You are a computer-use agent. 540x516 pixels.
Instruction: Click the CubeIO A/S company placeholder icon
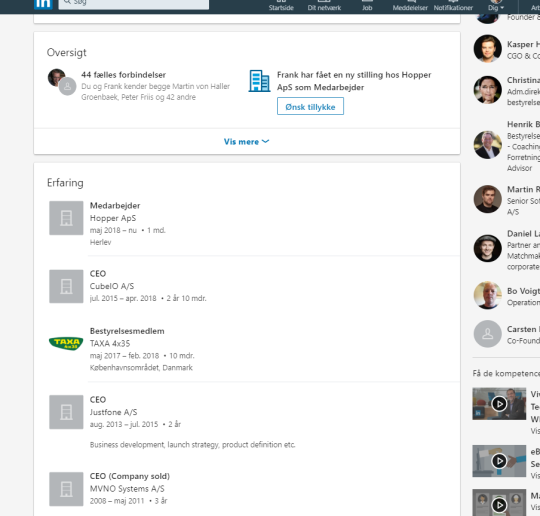point(66,286)
